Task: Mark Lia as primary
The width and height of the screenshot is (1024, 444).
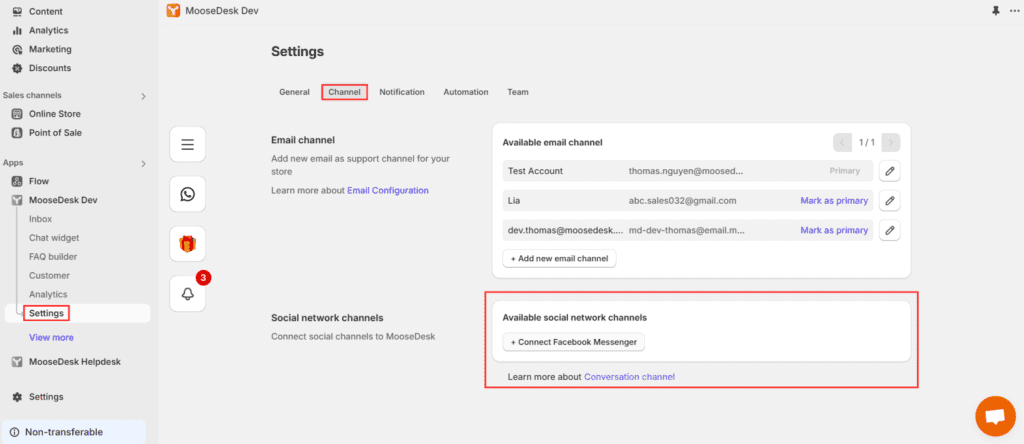Action: [x=834, y=200]
